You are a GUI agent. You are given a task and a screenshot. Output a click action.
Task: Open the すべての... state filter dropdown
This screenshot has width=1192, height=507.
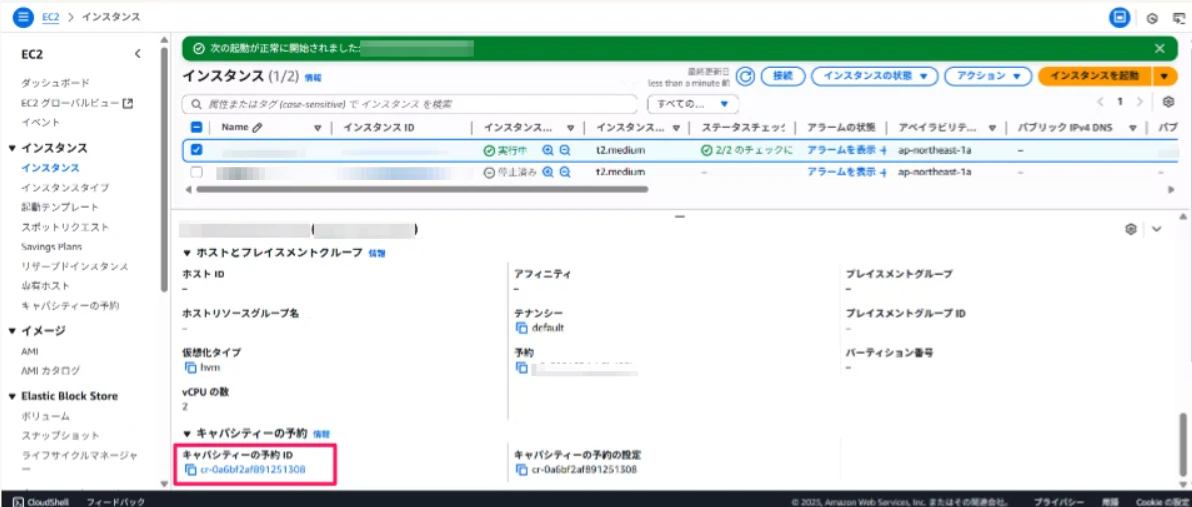pyautogui.click(x=693, y=103)
